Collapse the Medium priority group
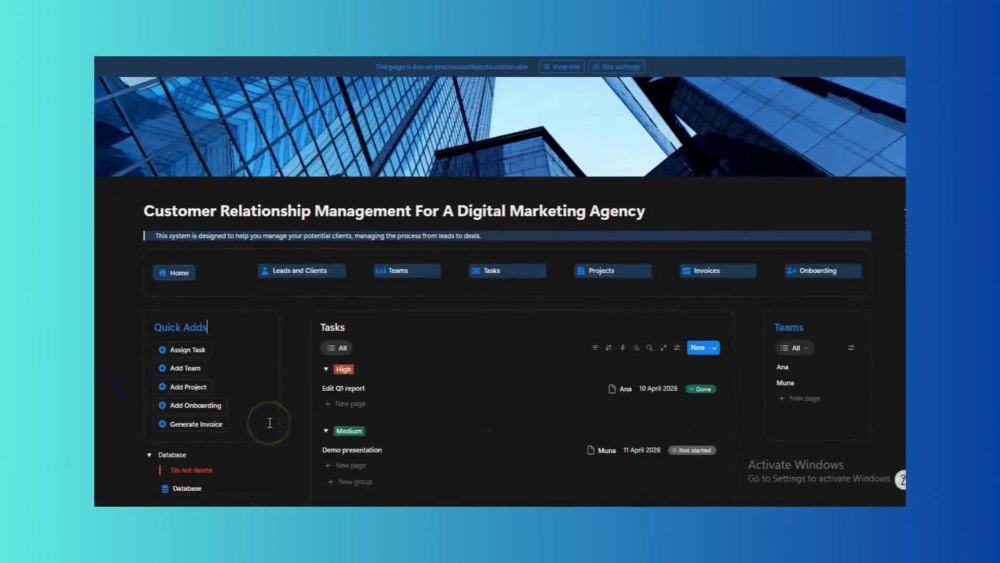 [x=326, y=431]
